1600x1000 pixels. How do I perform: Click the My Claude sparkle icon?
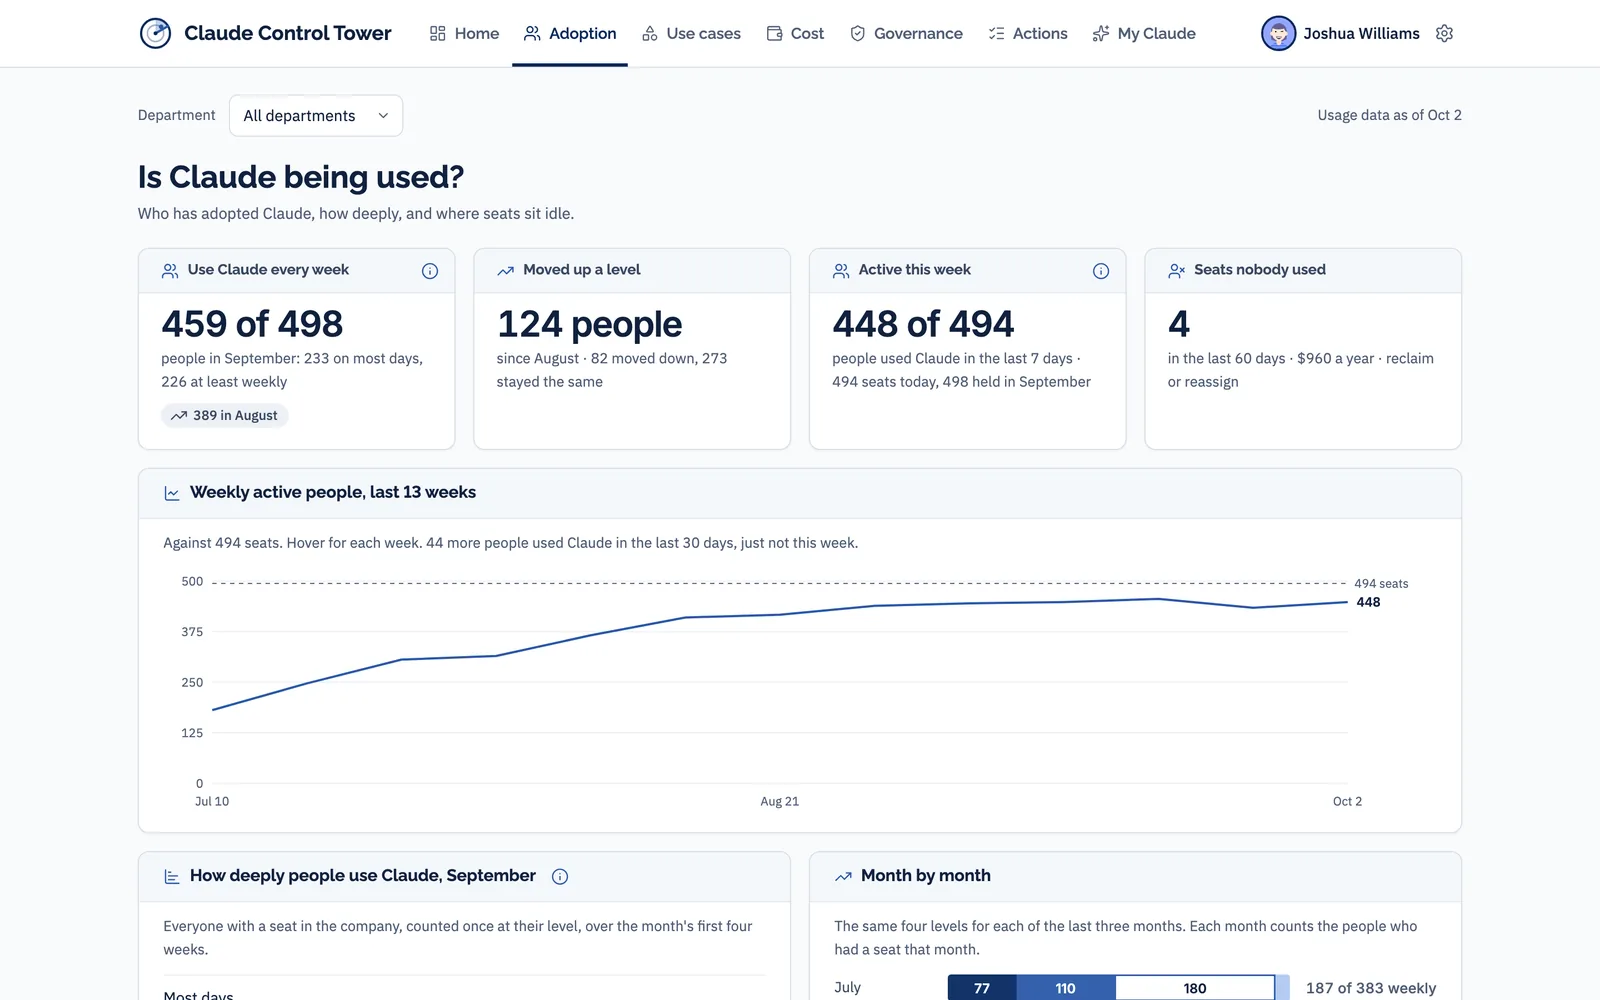click(1101, 33)
